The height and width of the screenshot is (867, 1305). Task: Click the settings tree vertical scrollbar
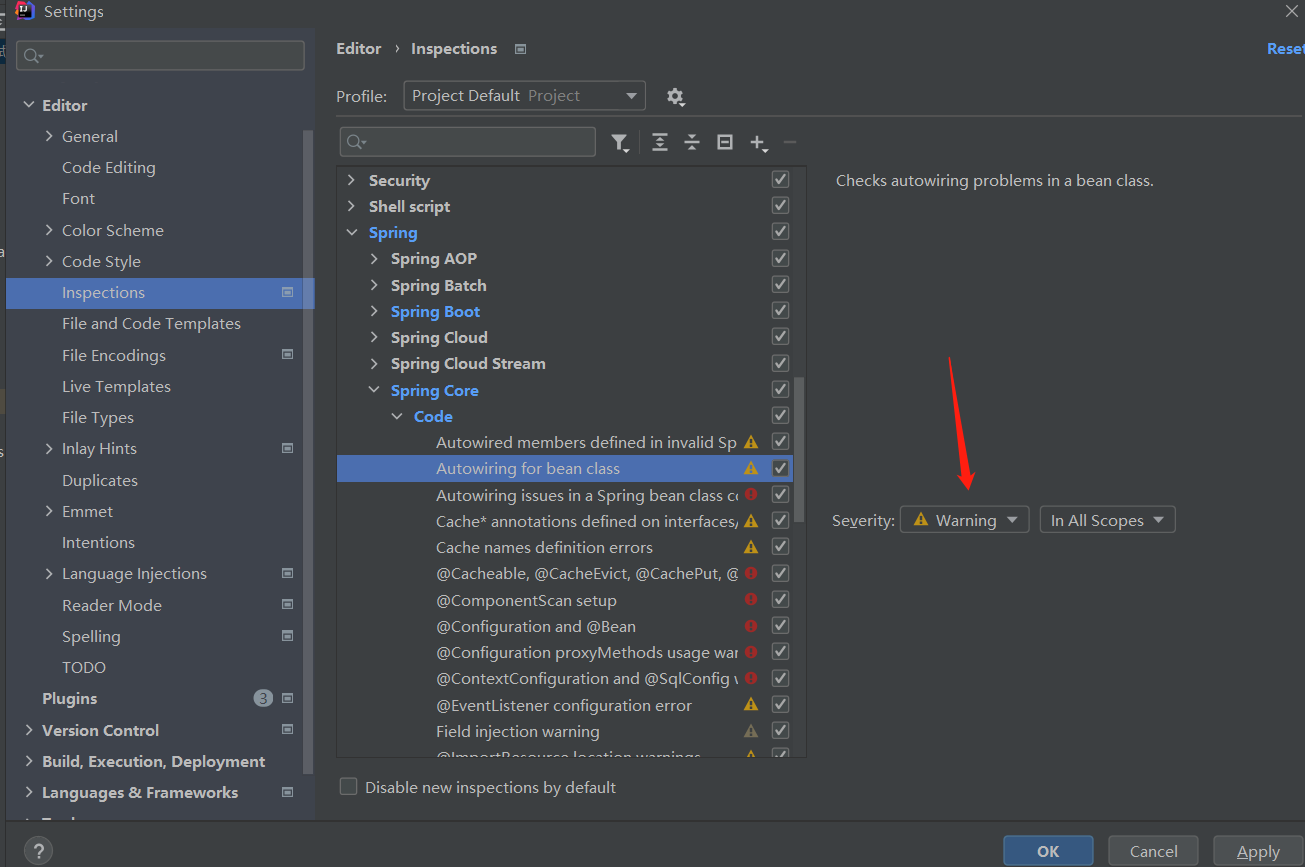pos(309,450)
